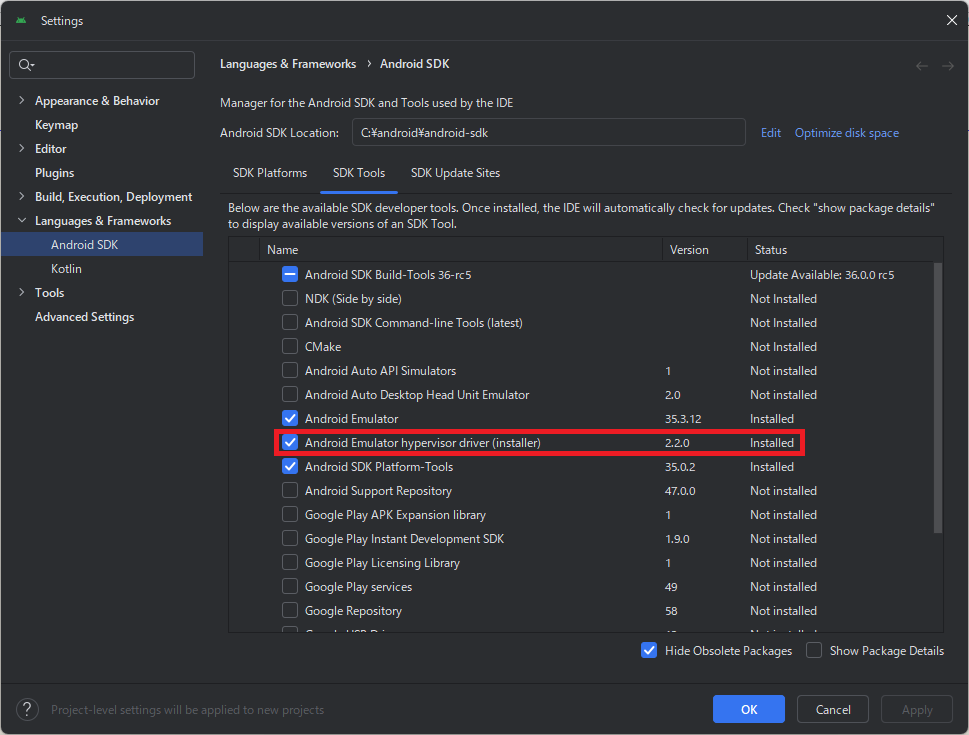969x735 pixels.
Task: Open the SDK Update Sites tab
Action: pos(455,173)
